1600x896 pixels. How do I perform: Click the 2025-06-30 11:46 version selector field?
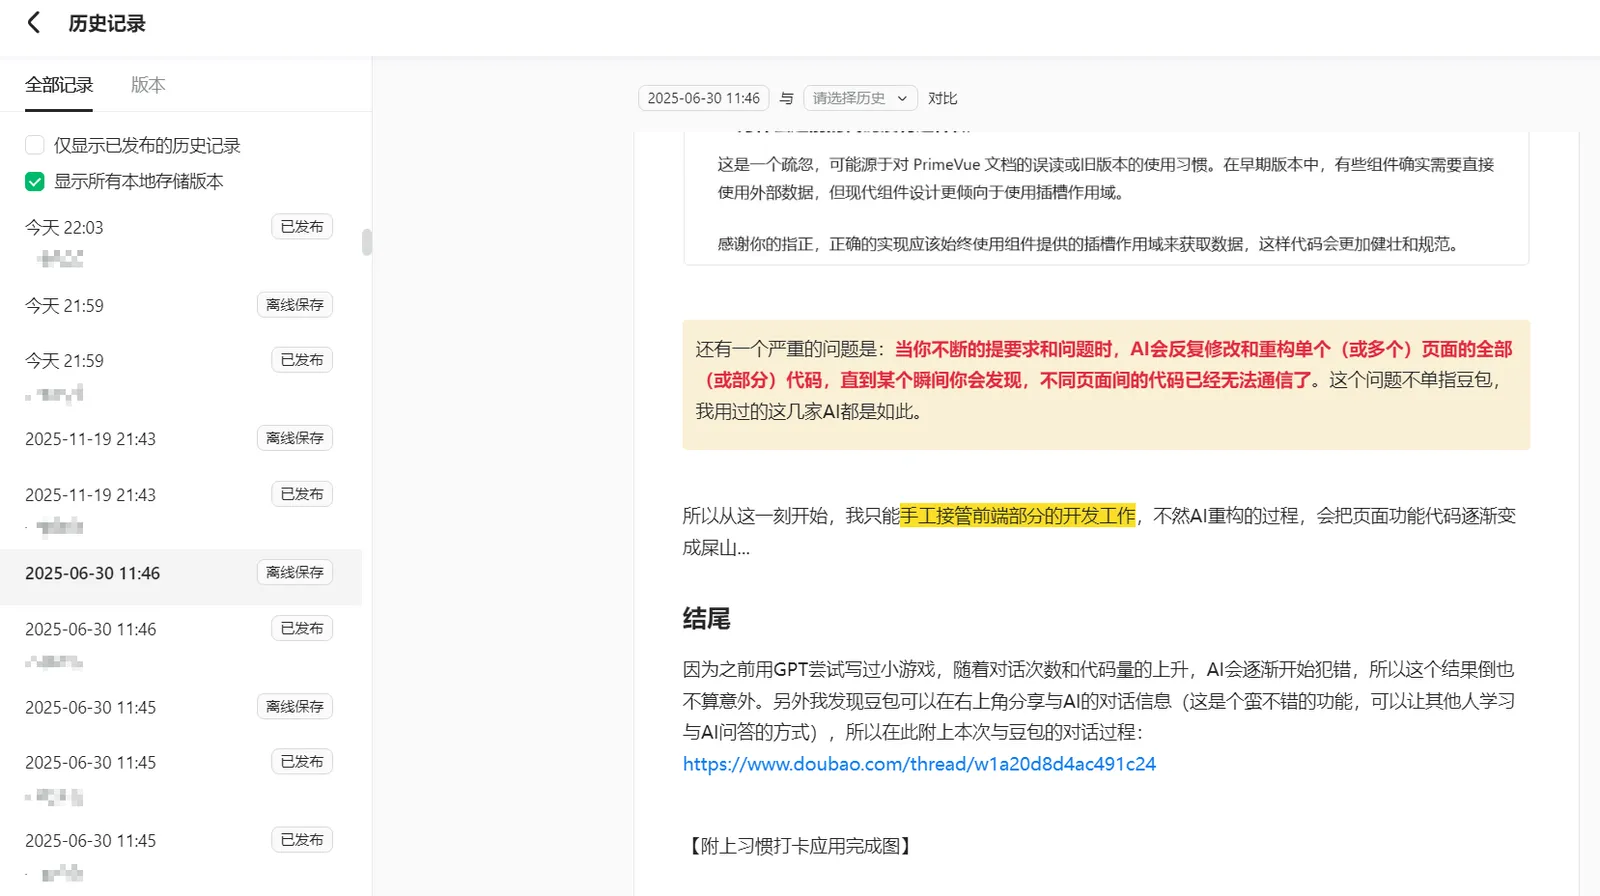[x=703, y=98]
